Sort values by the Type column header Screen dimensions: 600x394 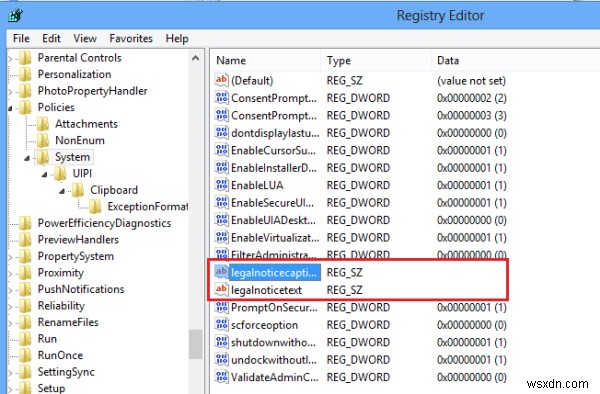[376, 60]
